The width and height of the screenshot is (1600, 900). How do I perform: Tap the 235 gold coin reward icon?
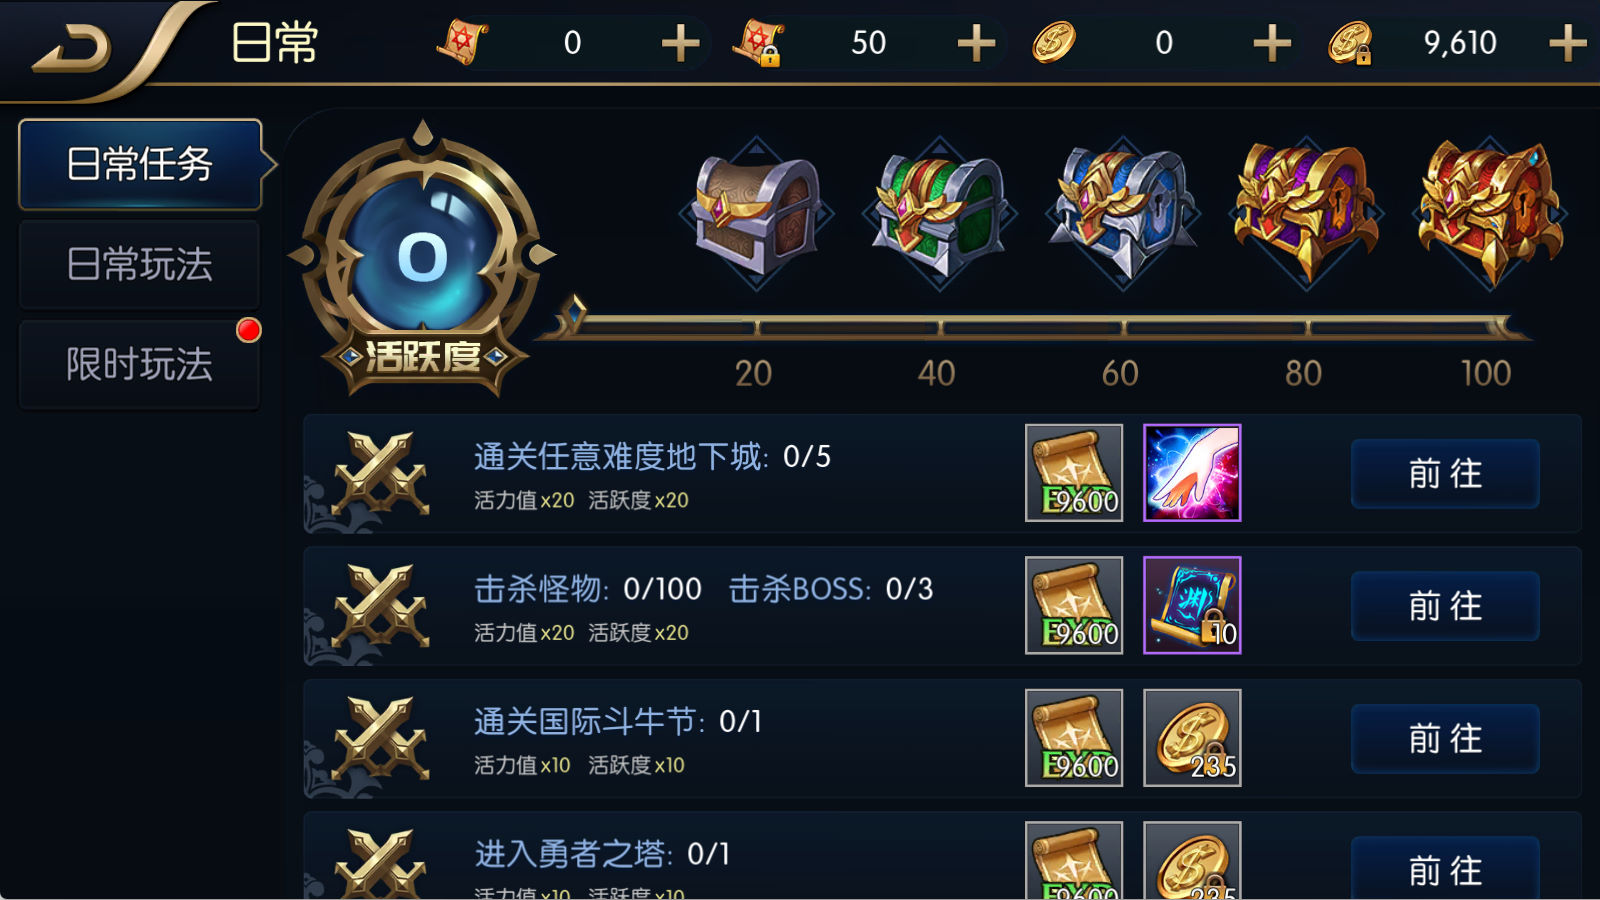(x=1192, y=738)
